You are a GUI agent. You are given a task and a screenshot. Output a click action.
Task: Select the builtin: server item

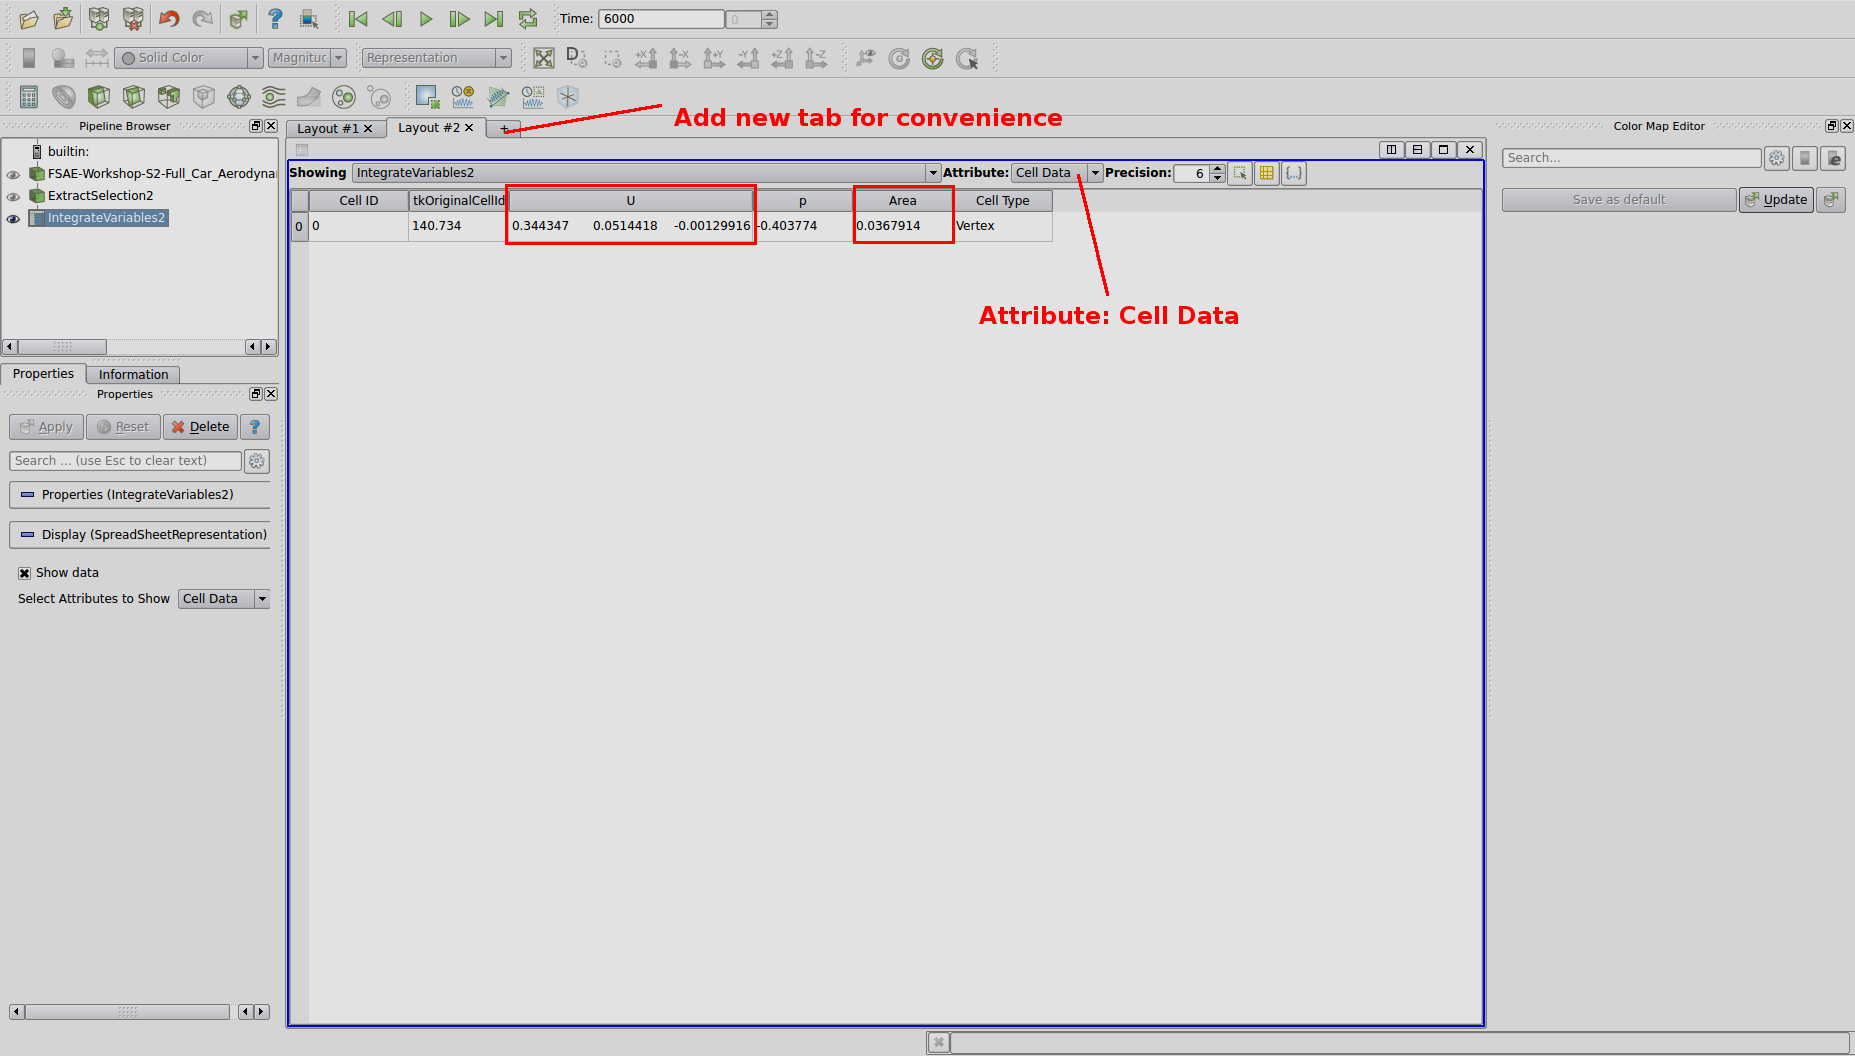(x=68, y=152)
